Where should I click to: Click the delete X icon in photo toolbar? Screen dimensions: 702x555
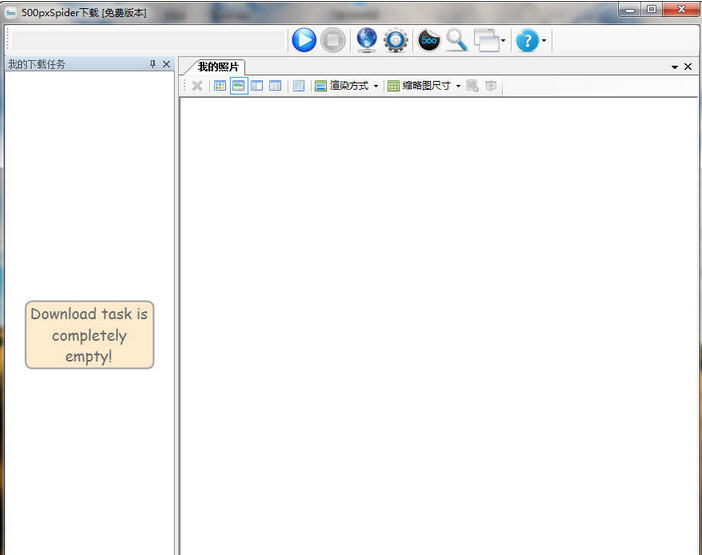[x=197, y=86]
